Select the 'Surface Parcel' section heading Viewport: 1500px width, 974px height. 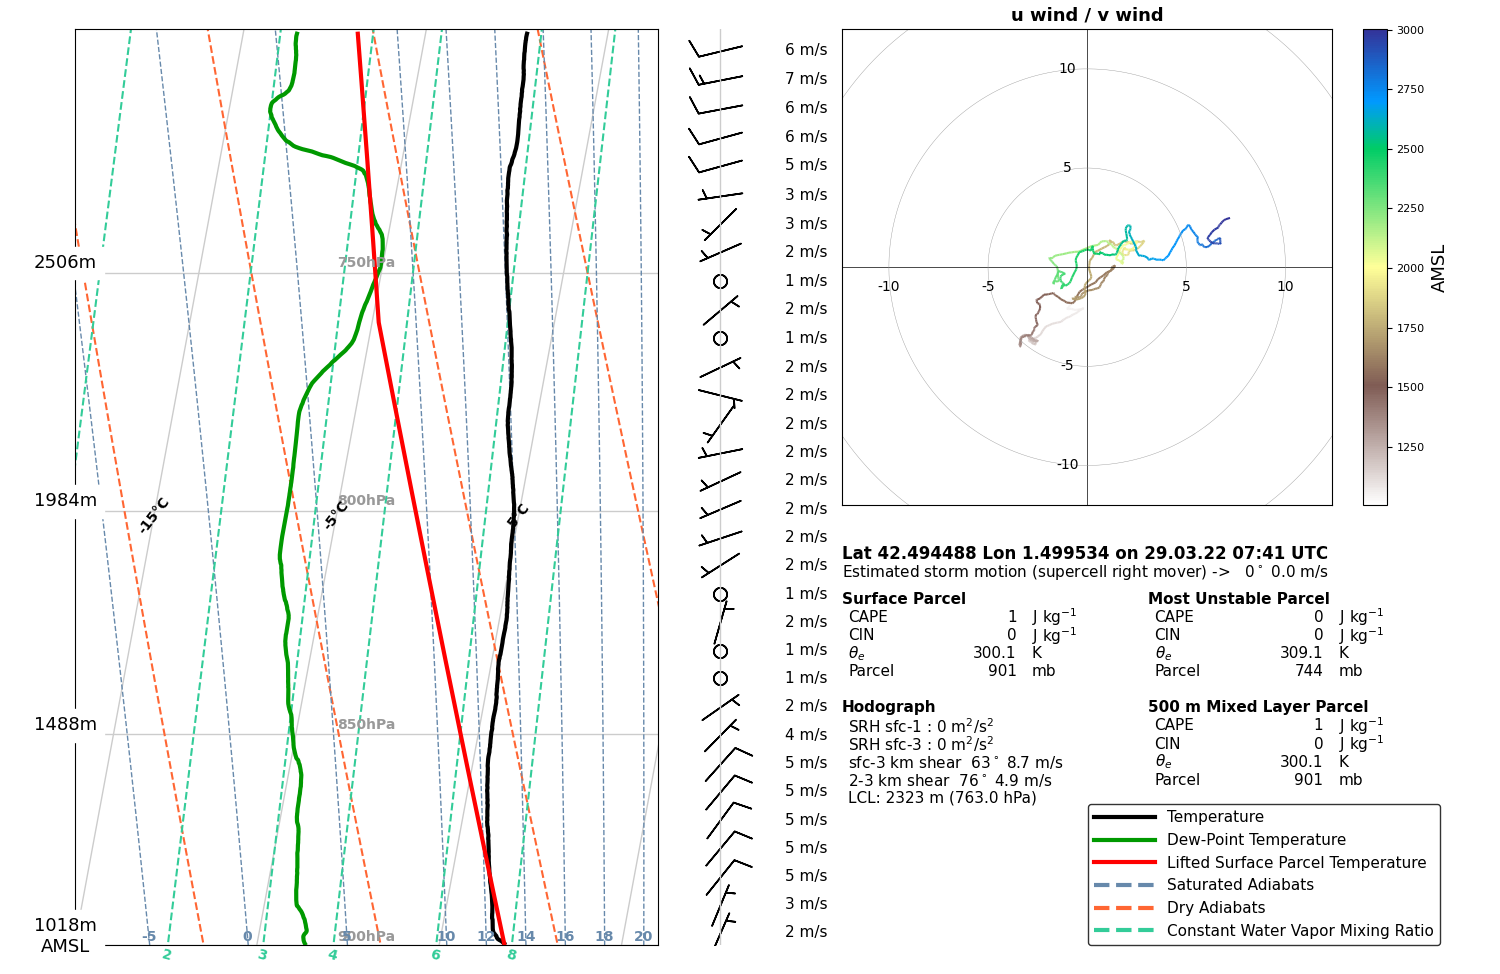coord(903,599)
